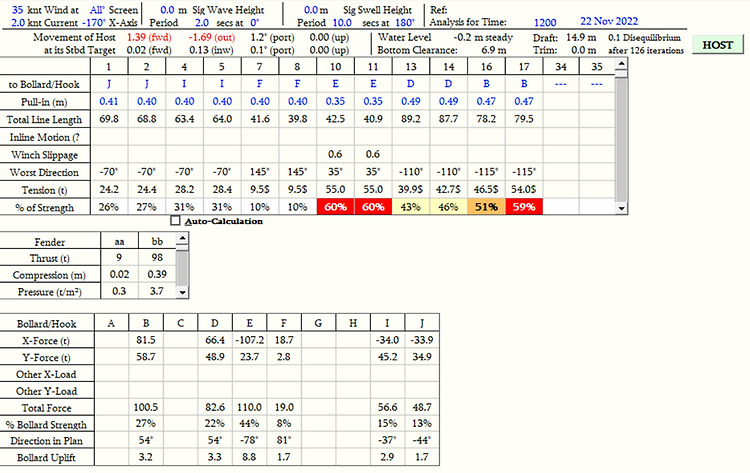
Task: Click tension value 28.2 for line 4
Action: pyautogui.click(x=184, y=189)
